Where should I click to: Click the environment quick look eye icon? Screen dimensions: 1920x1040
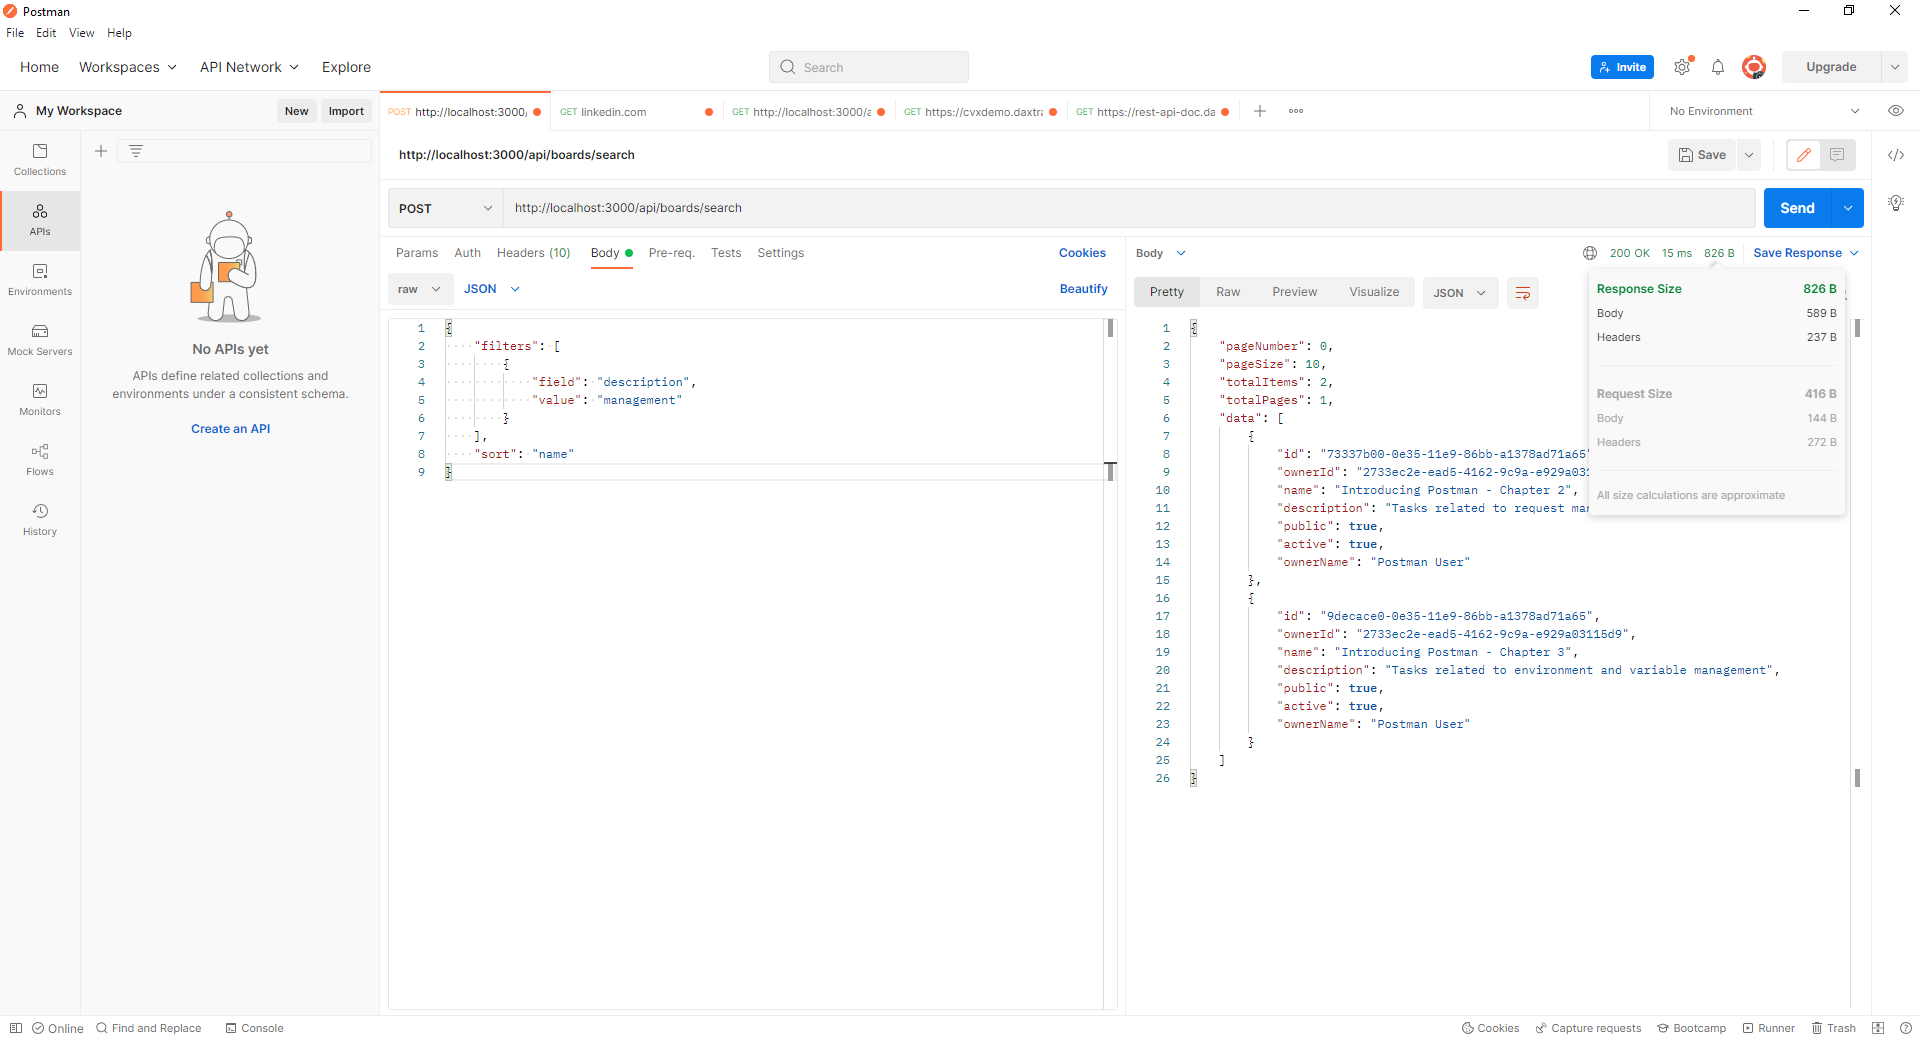click(x=1896, y=111)
